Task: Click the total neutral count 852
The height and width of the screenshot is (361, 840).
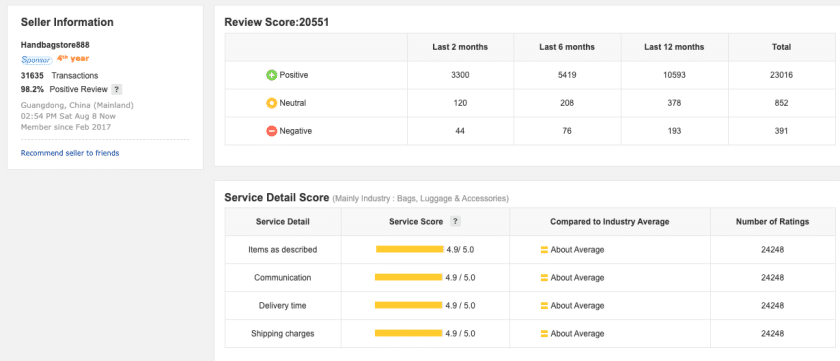Action: pos(781,103)
